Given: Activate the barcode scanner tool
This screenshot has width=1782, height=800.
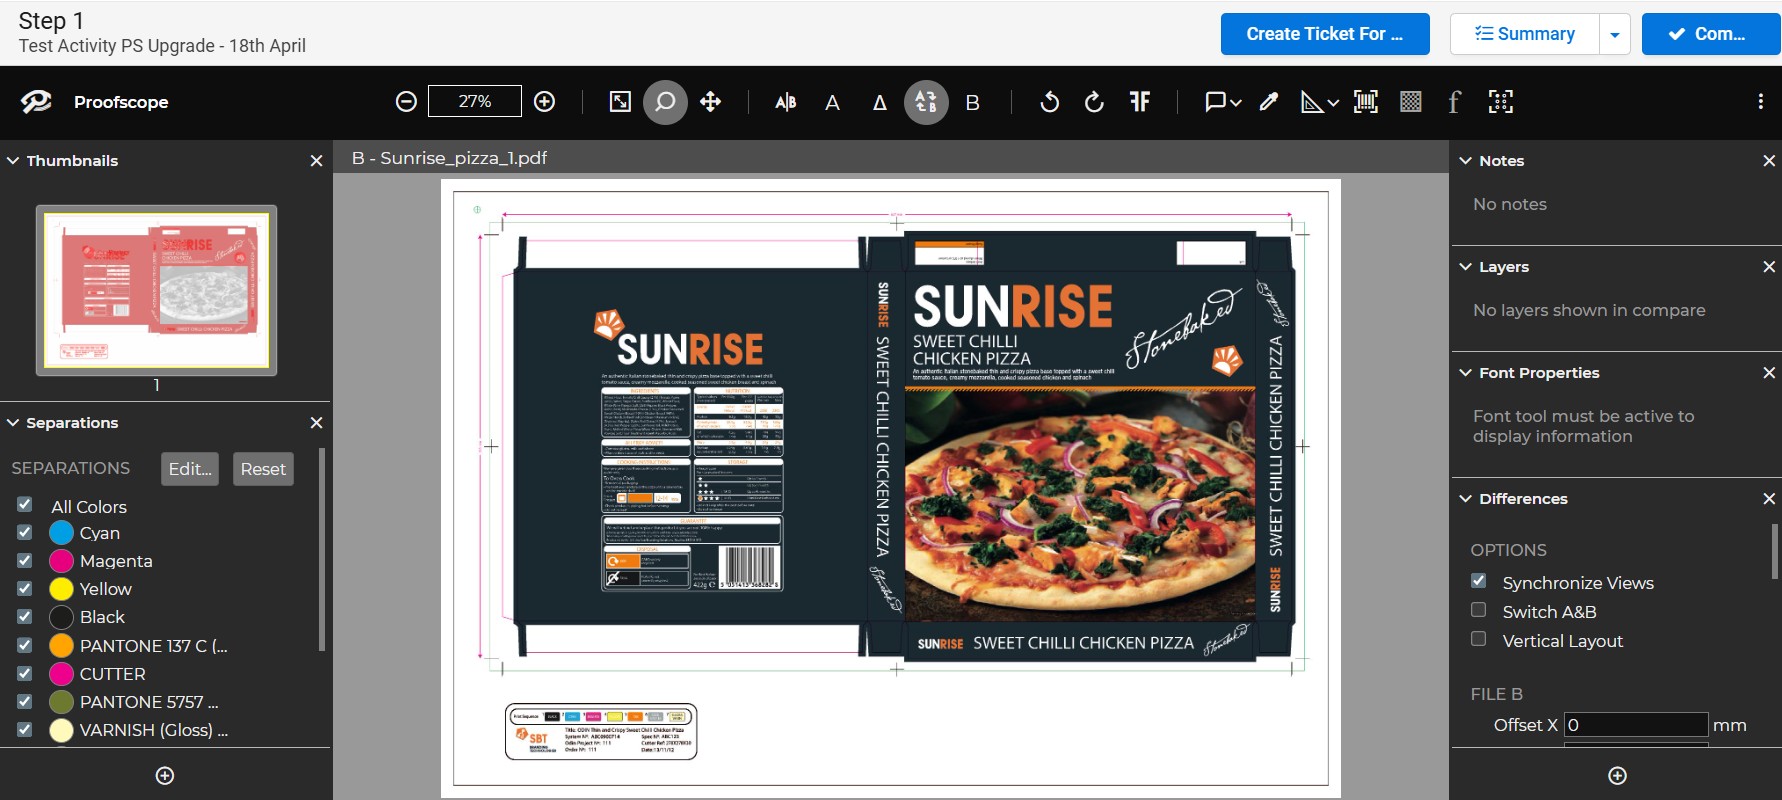Looking at the screenshot, I should coord(1366,102).
